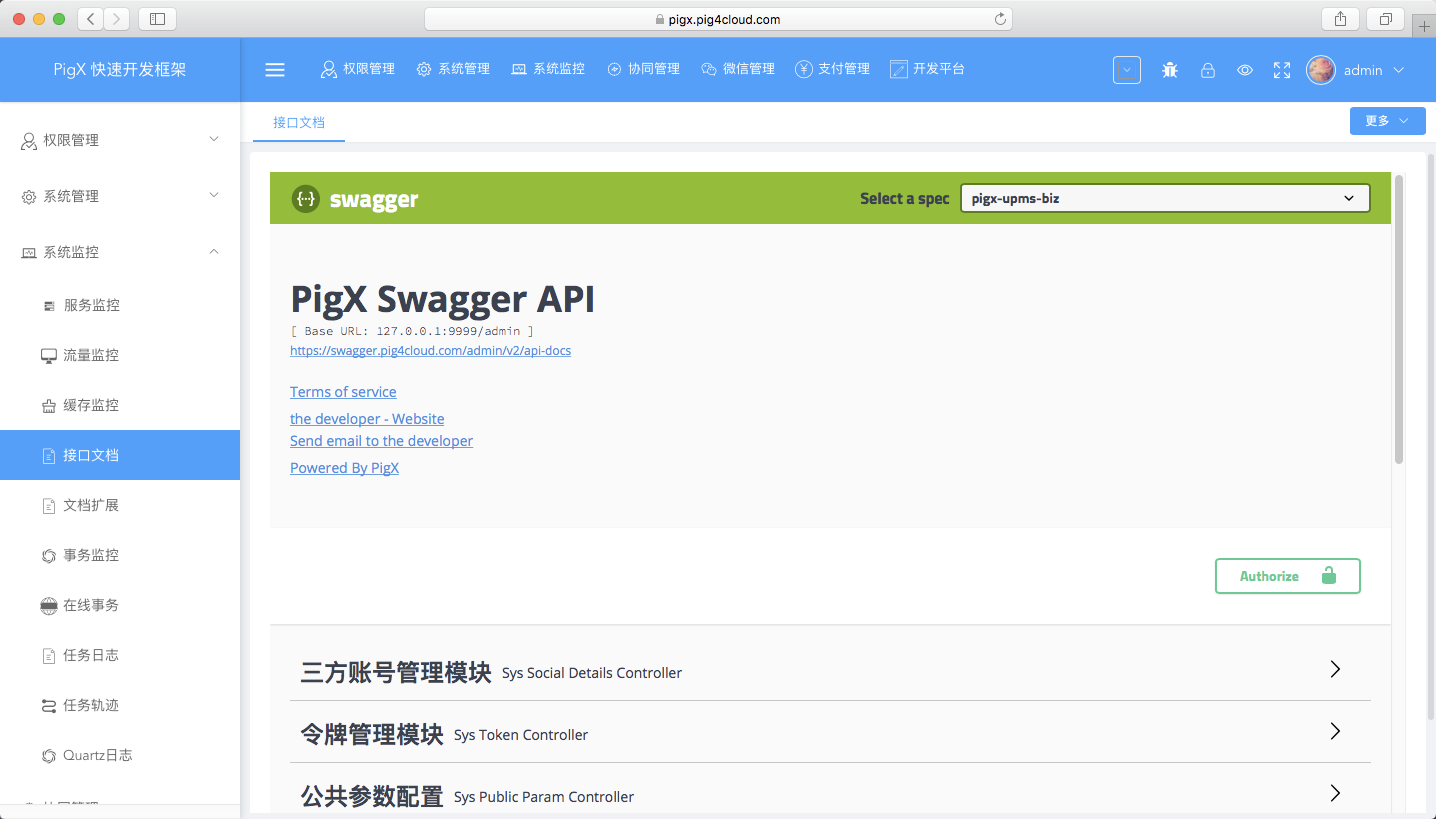The width and height of the screenshot is (1436, 819).
Task: Open a new Safari tab
Action: (x=1424, y=27)
